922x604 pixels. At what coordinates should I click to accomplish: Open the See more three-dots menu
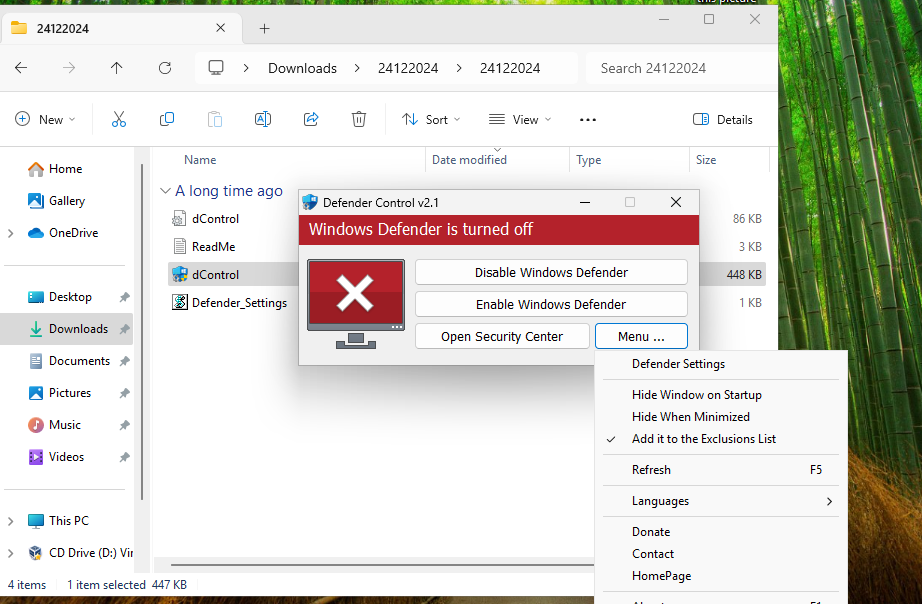coord(588,119)
